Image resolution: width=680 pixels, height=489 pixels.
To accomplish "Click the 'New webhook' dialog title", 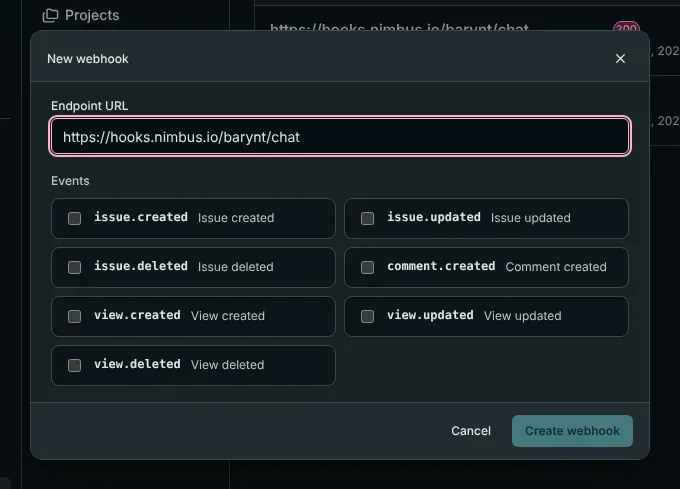I will tap(88, 59).
